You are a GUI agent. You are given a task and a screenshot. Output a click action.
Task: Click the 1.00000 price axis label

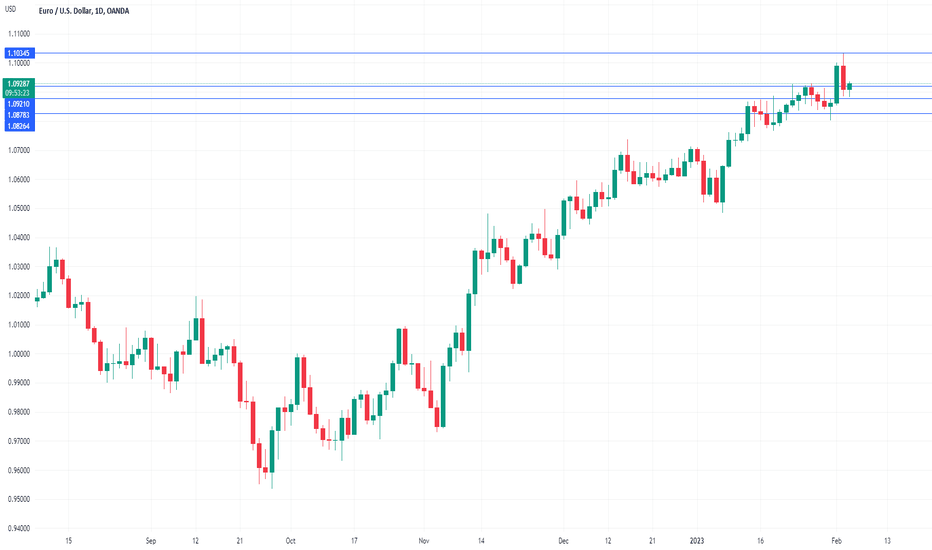point(19,354)
